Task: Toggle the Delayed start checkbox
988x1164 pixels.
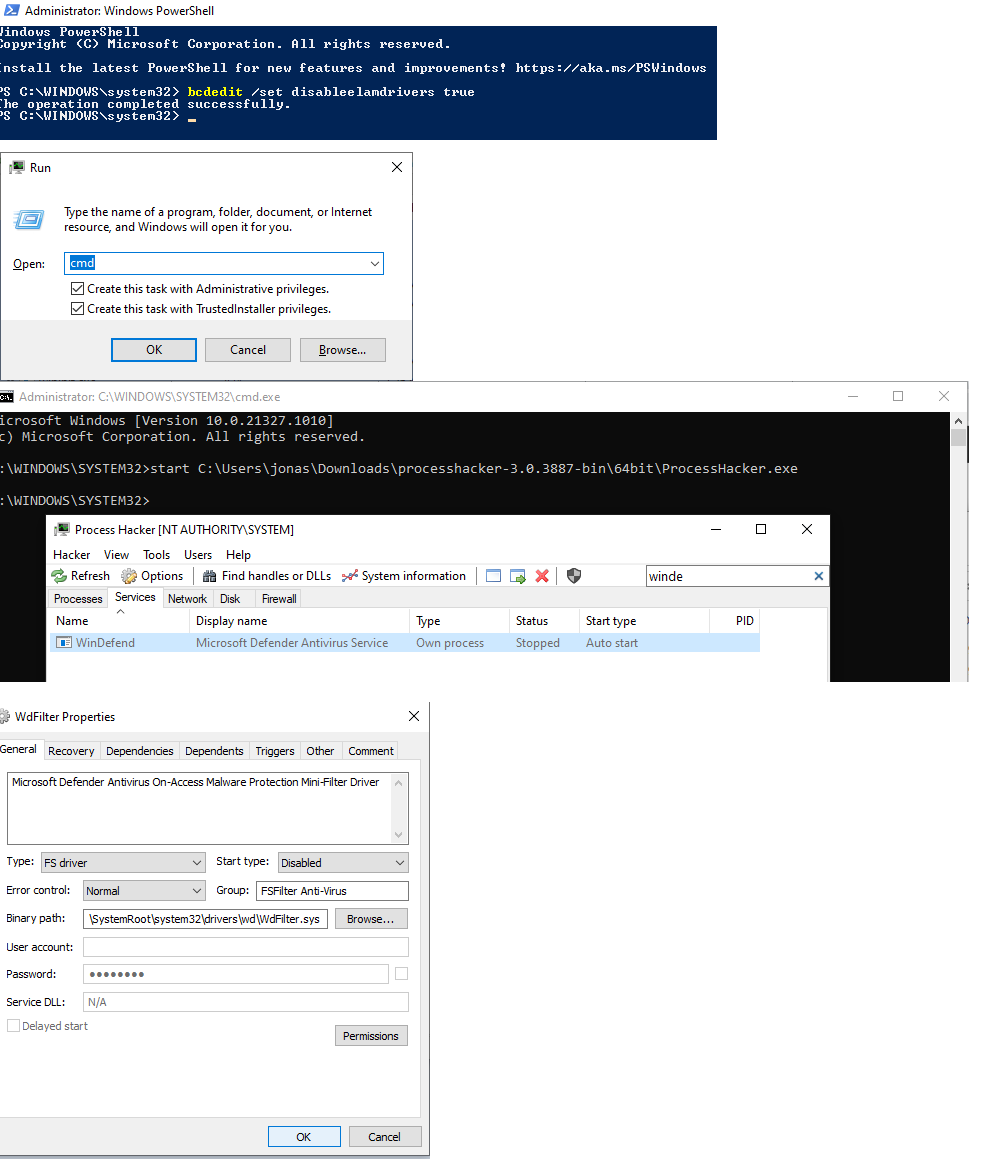Action: click(x=13, y=1026)
